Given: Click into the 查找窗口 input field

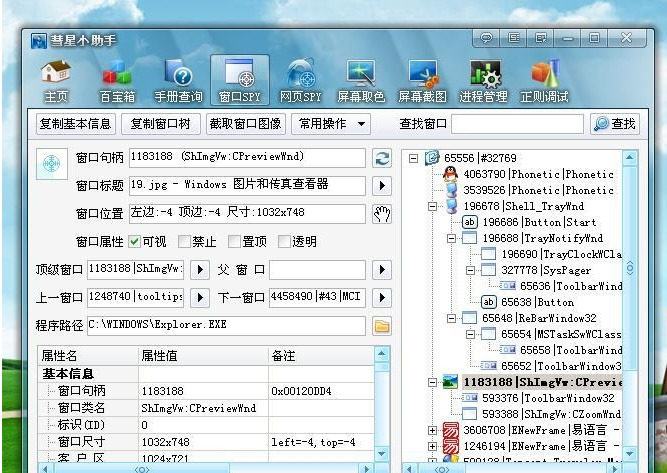Looking at the screenshot, I should click(x=517, y=124).
